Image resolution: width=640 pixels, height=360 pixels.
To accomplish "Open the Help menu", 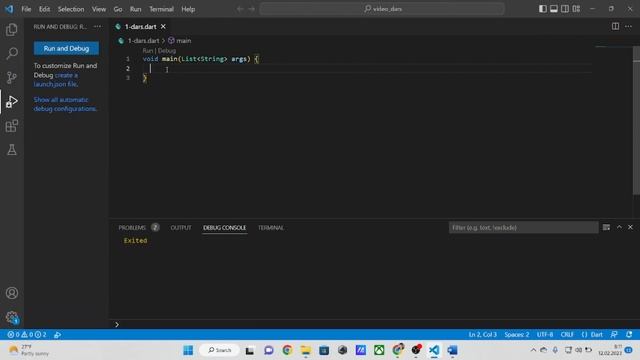I will pyautogui.click(x=188, y=9).
